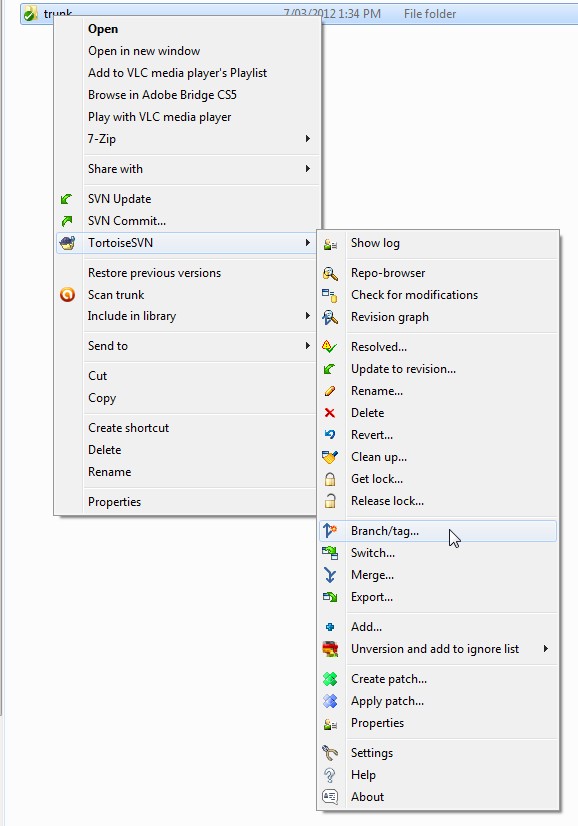Click the red X Delete icon
The height and width of the screenshot is (826, 578).
click(330, 413)
